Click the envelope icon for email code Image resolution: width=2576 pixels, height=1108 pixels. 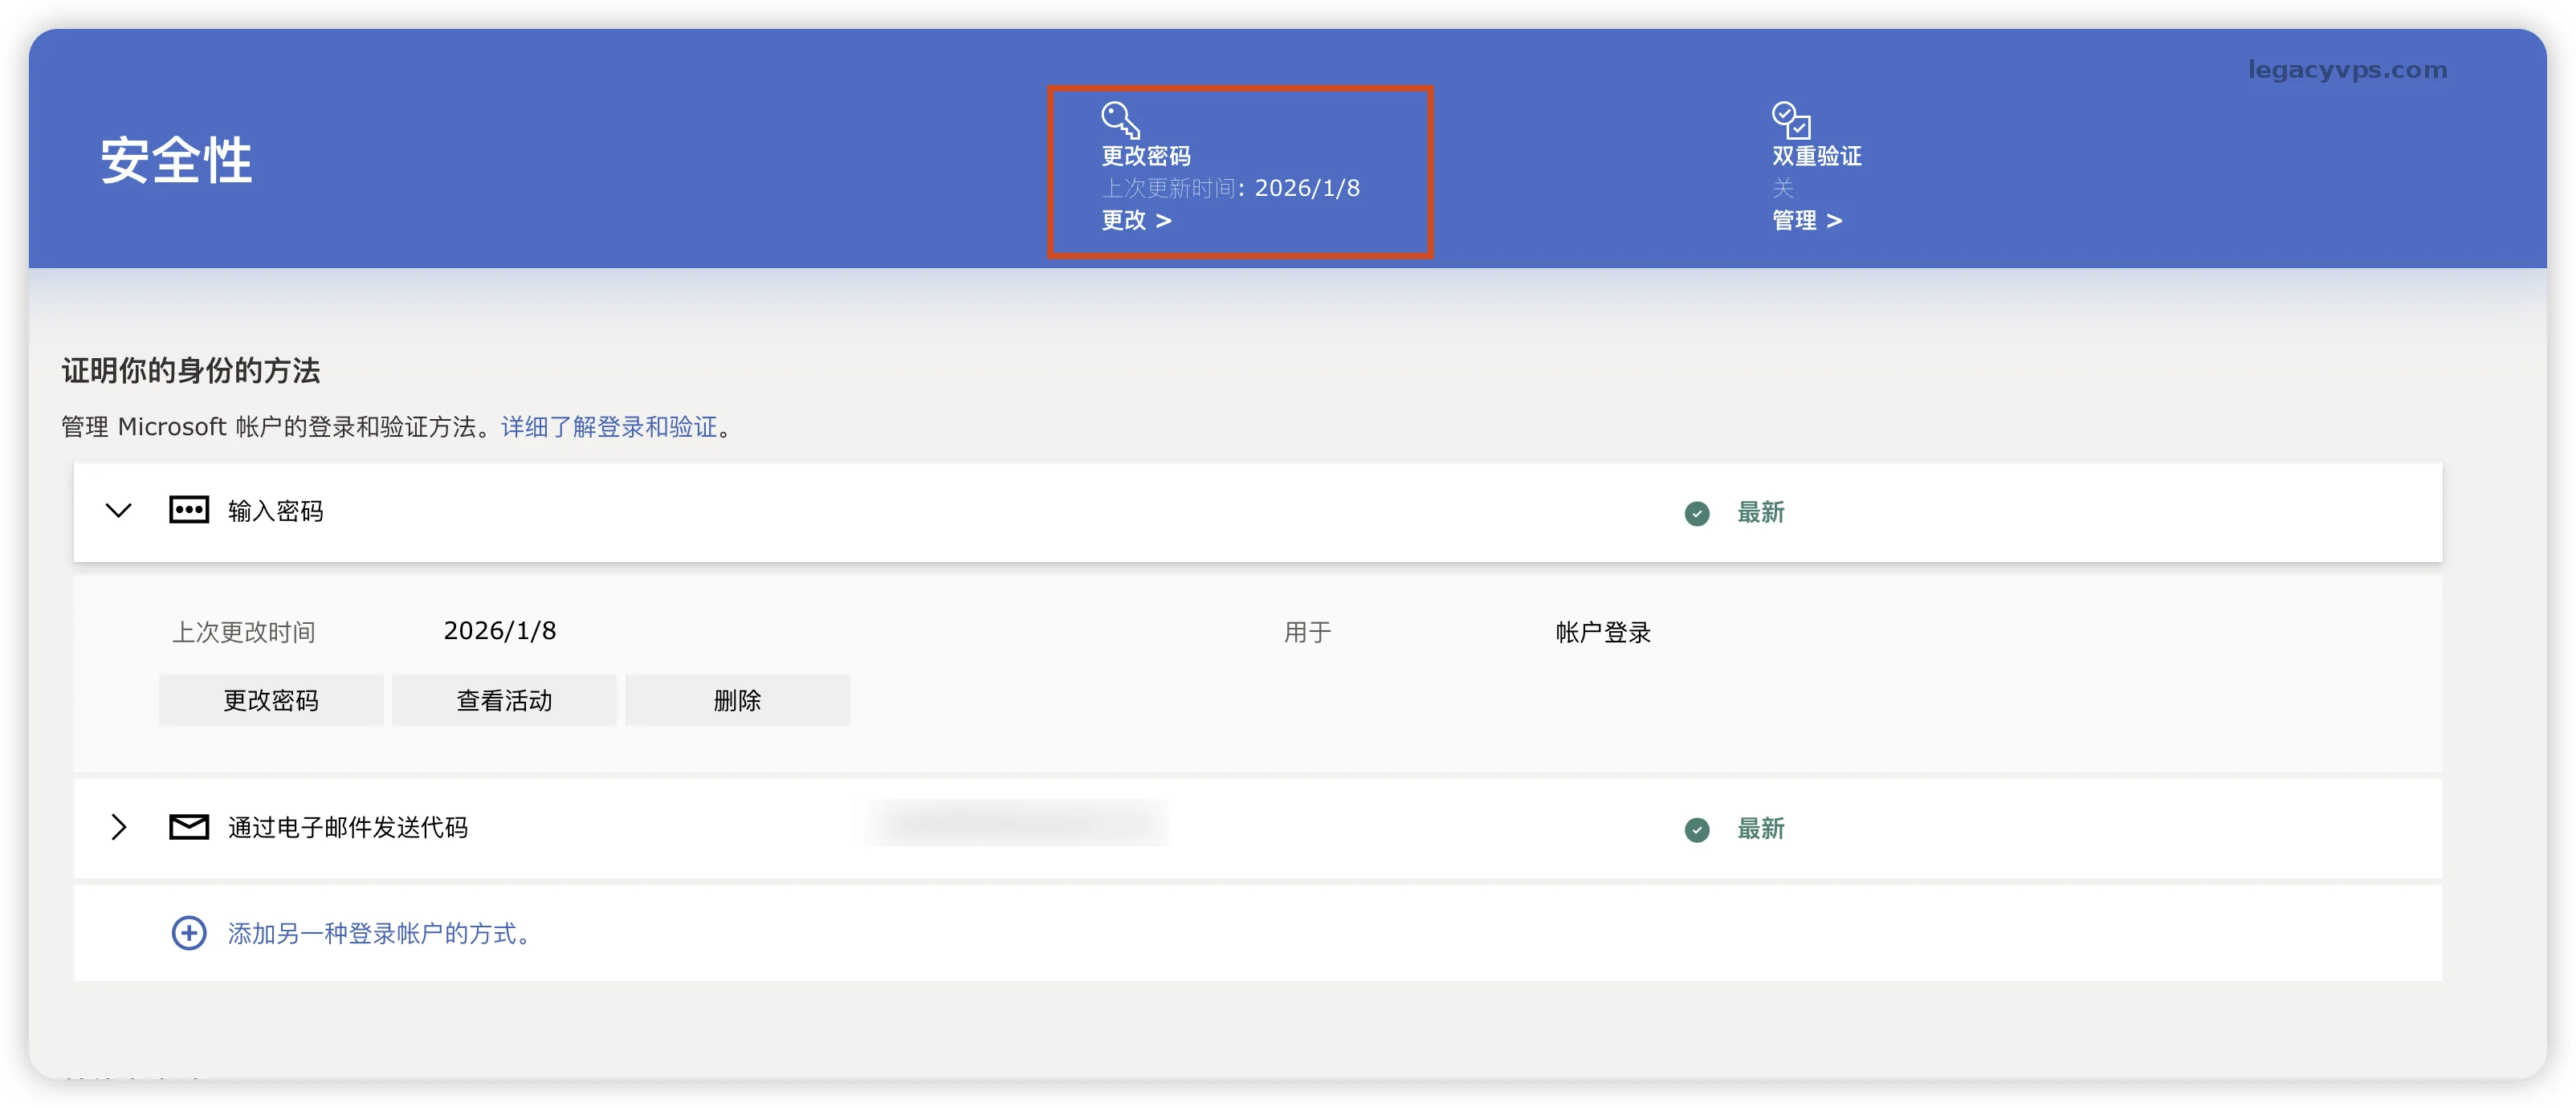point(188,827)
